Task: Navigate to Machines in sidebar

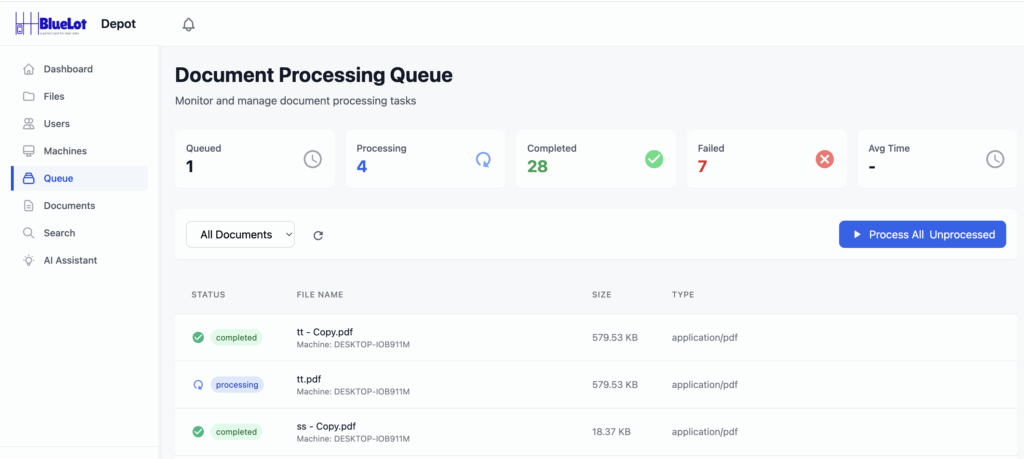Action: pyautogui.click(x=65, y=151)
